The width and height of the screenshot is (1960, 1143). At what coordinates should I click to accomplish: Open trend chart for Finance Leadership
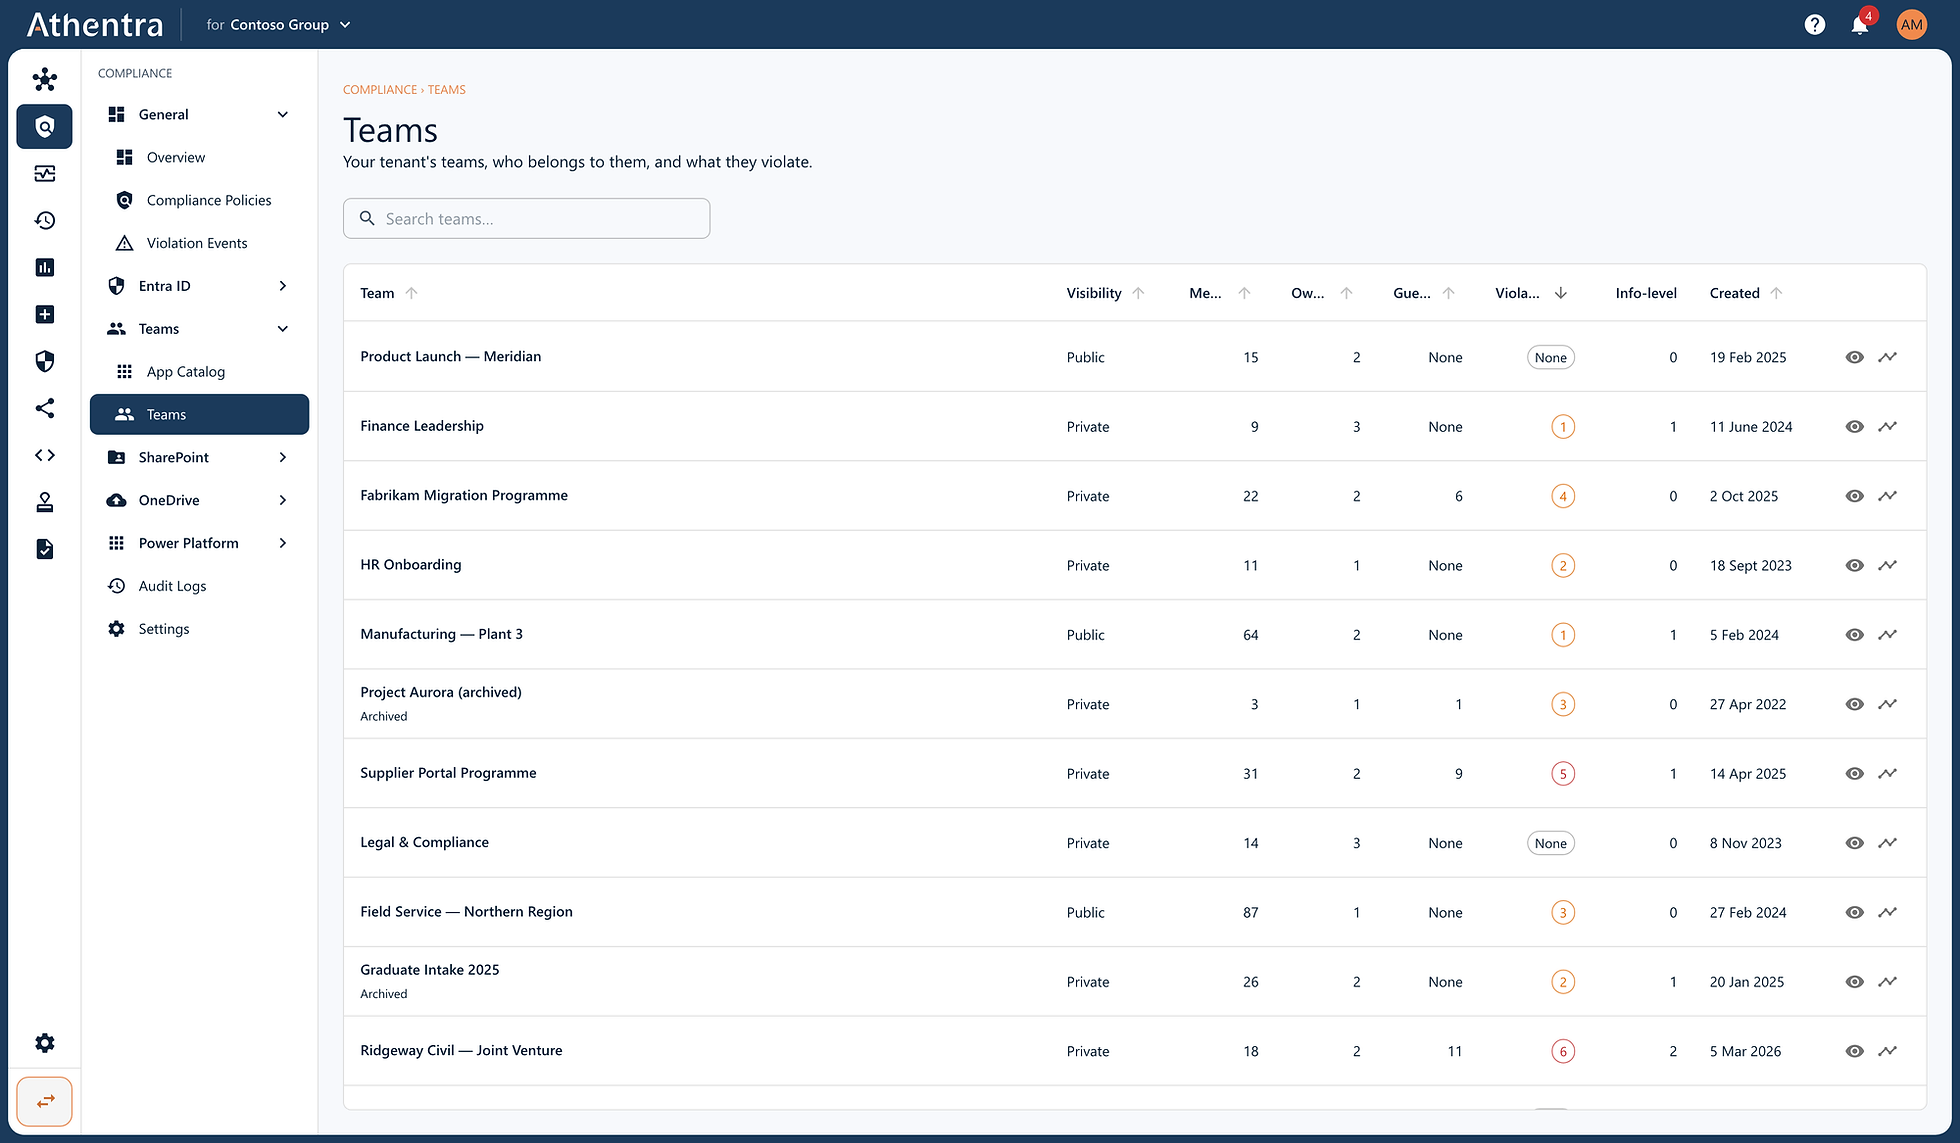1887,426
